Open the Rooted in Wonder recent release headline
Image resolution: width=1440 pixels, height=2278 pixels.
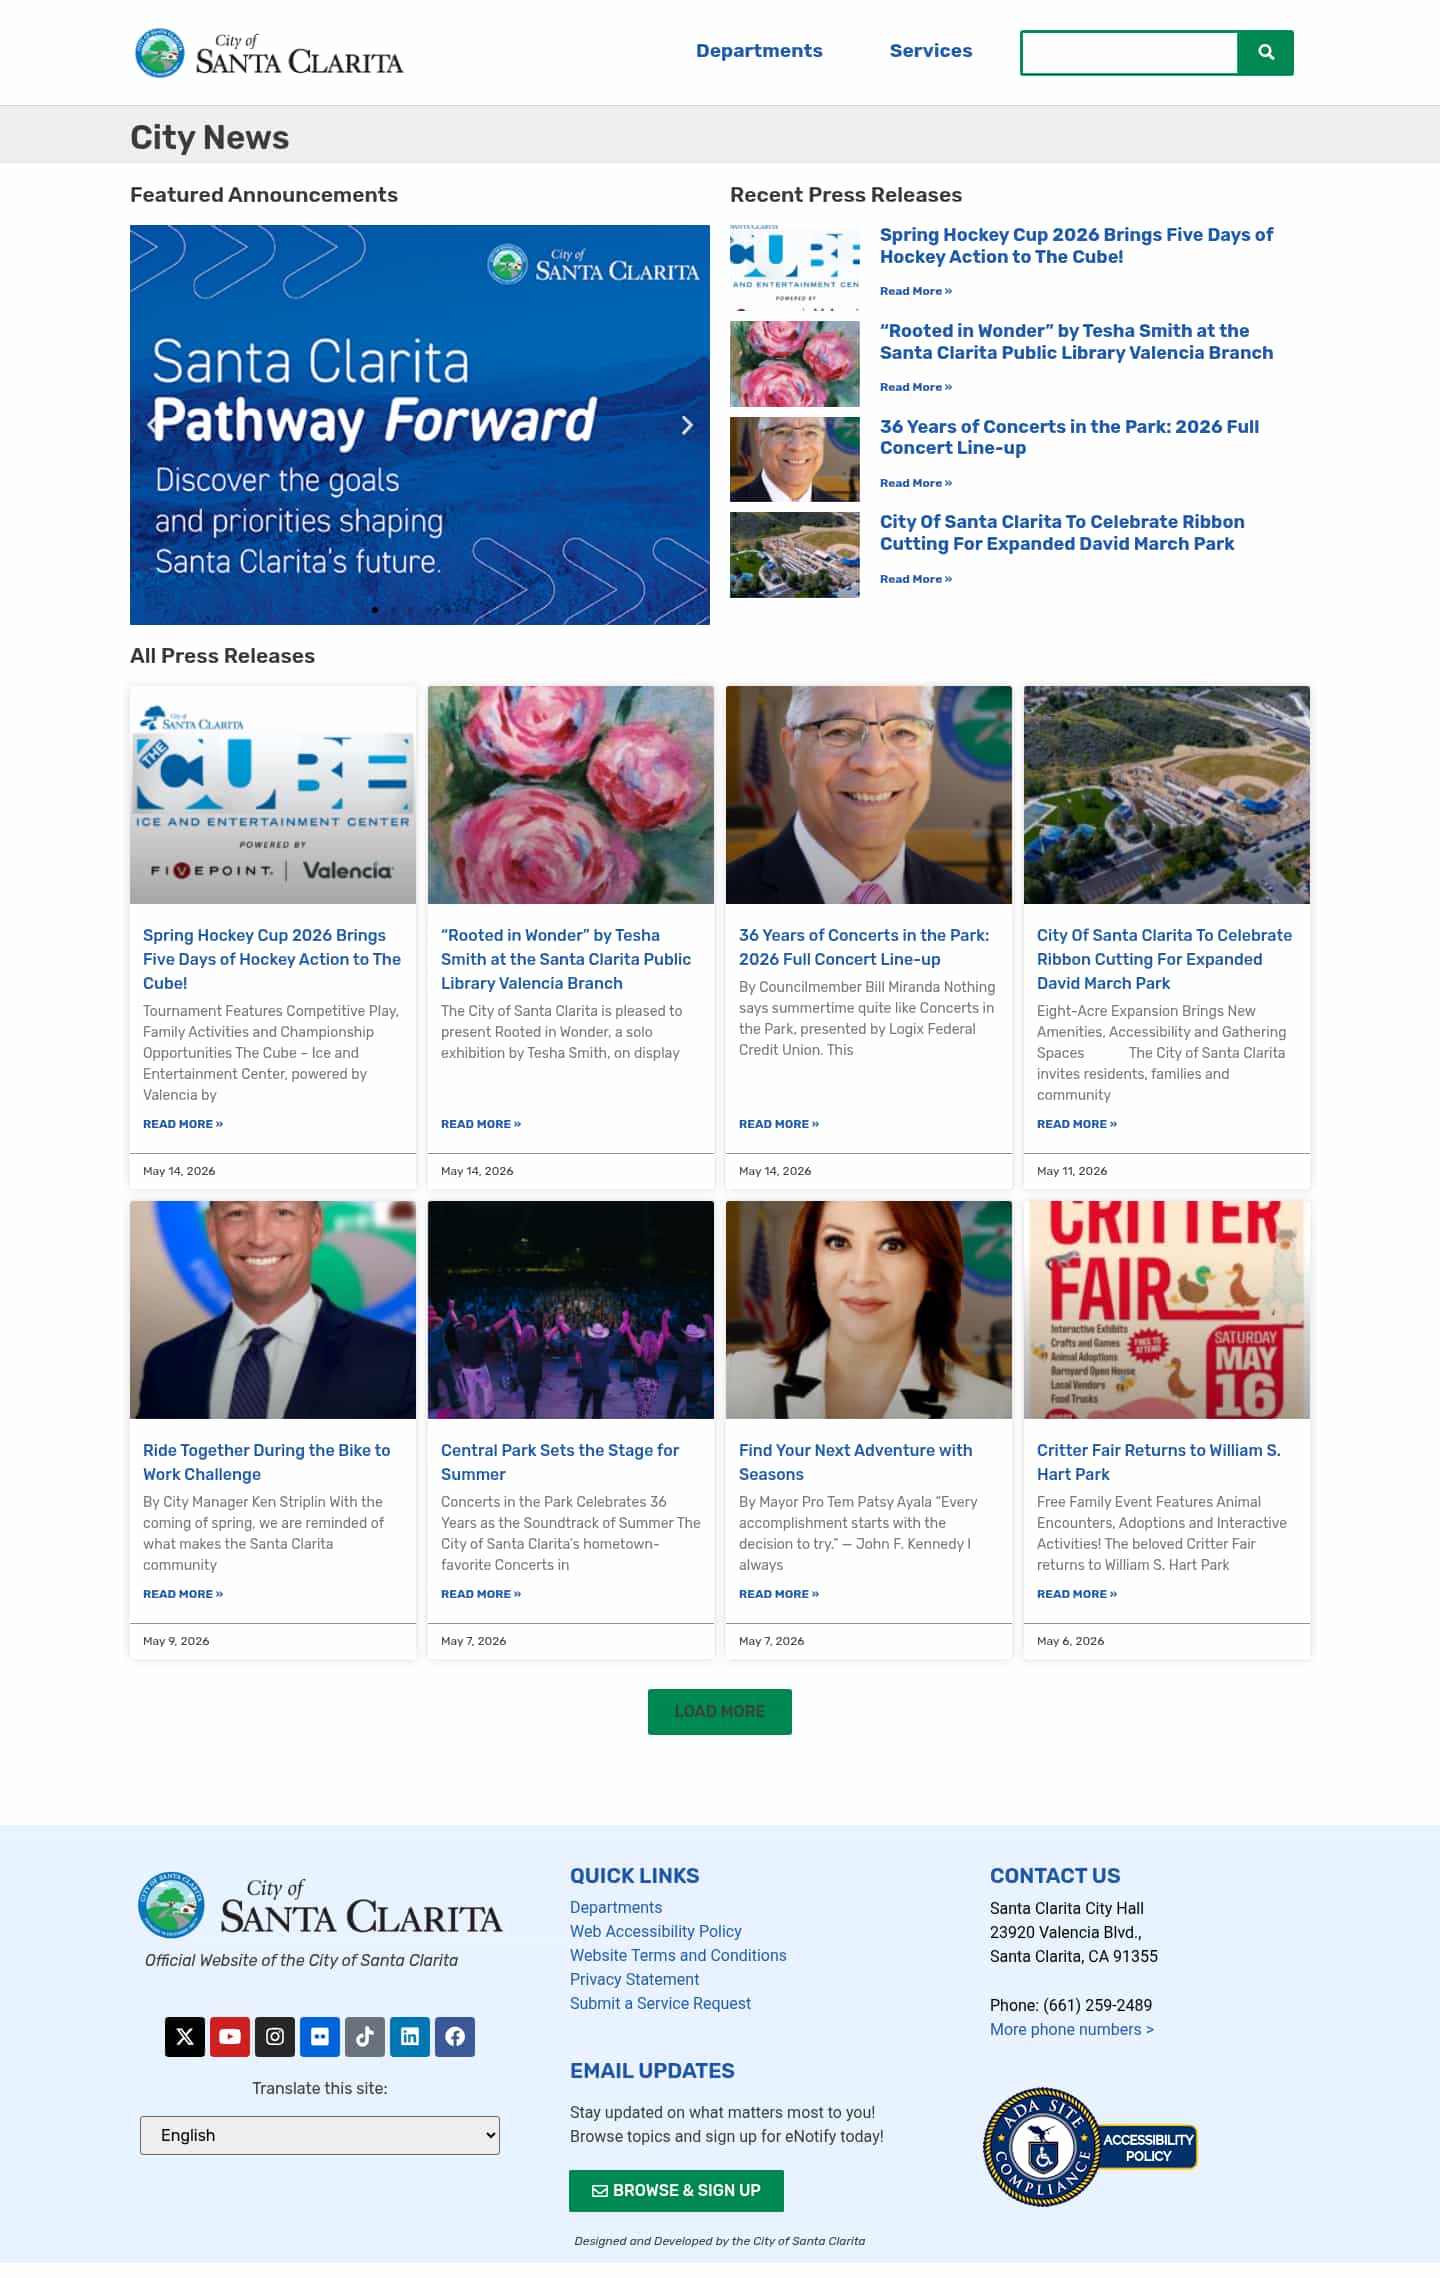point(1076,342)
